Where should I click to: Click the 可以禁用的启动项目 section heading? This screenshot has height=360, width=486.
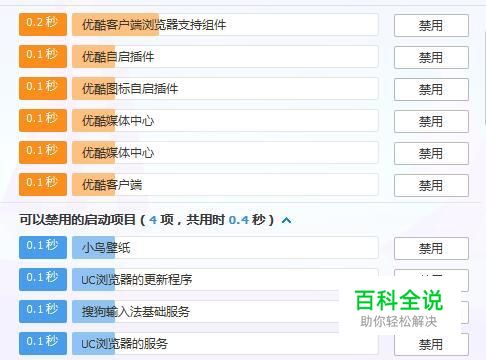(147, 220)
